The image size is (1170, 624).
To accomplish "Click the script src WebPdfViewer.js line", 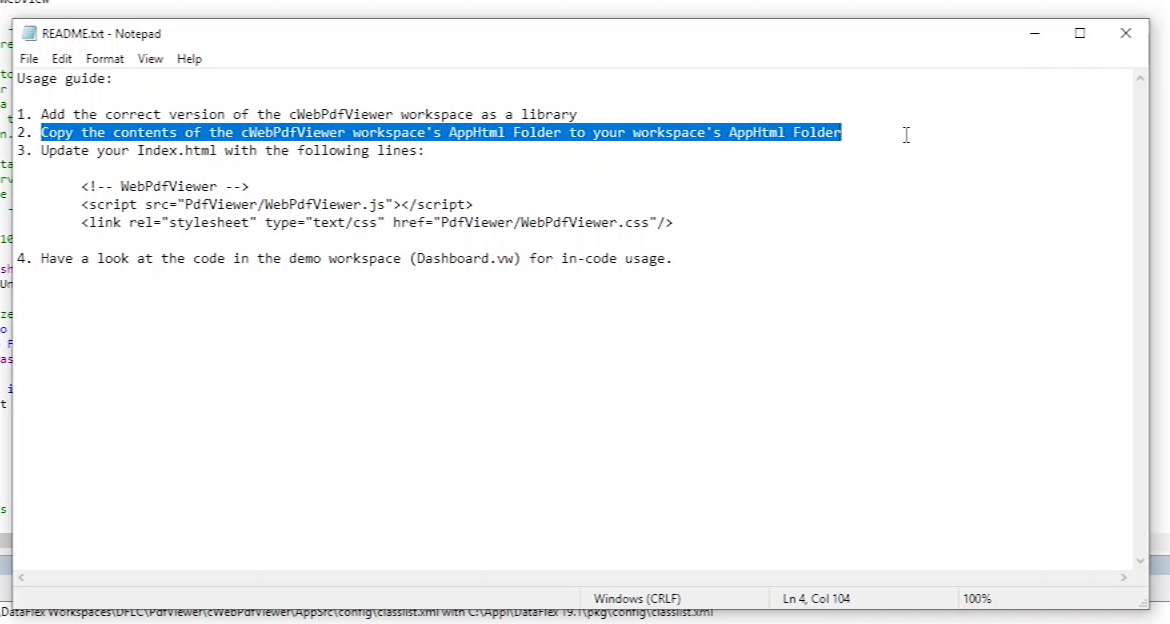I will click(277, 205).
